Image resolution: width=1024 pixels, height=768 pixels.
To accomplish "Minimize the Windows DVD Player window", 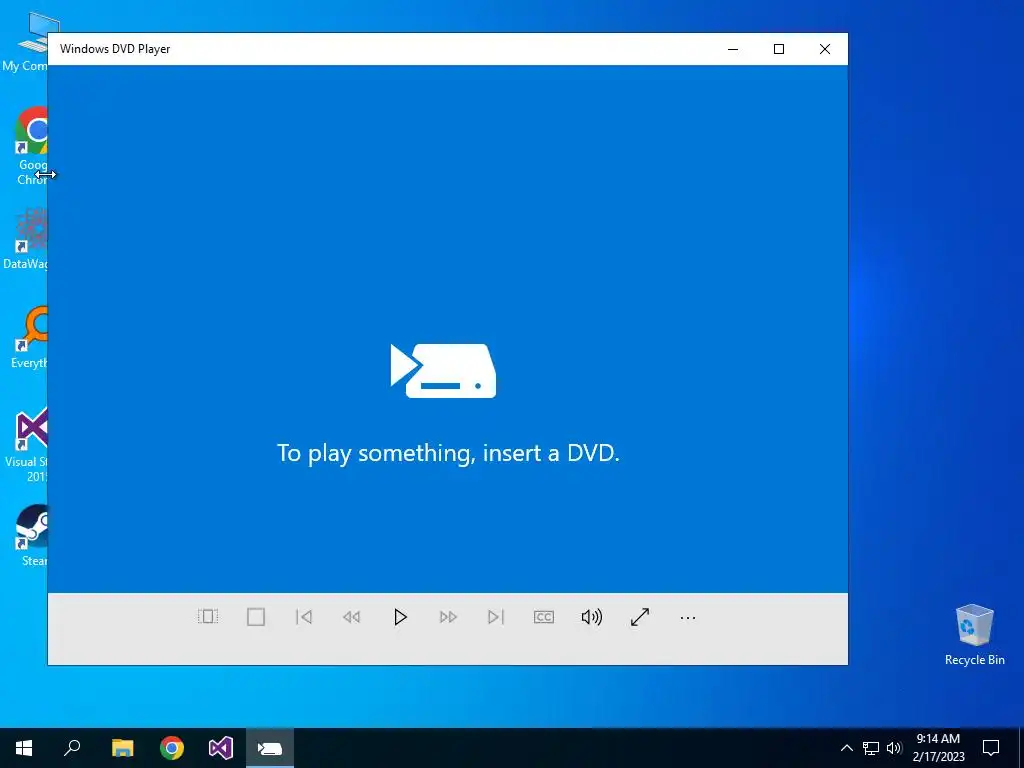I will [x=733, y=49].
